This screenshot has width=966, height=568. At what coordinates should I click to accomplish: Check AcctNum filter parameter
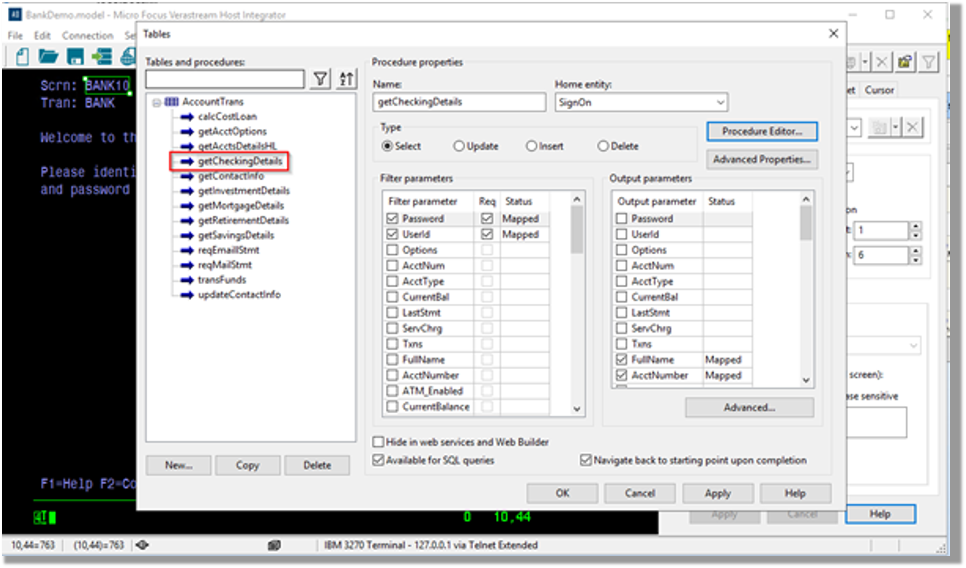tap(392, 266)
